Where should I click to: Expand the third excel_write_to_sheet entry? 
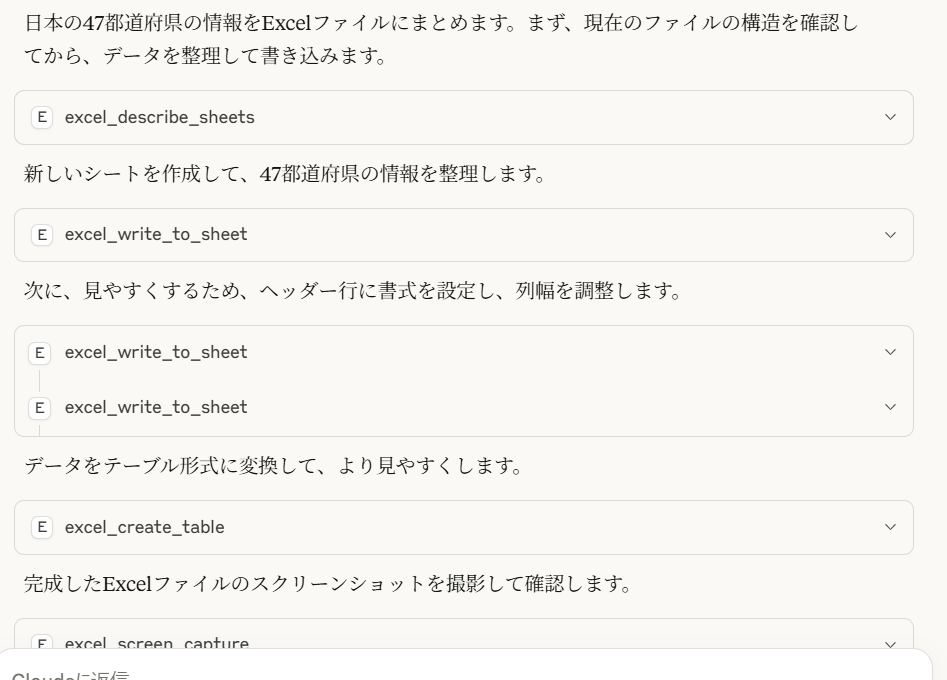click(x=891, y=407)
